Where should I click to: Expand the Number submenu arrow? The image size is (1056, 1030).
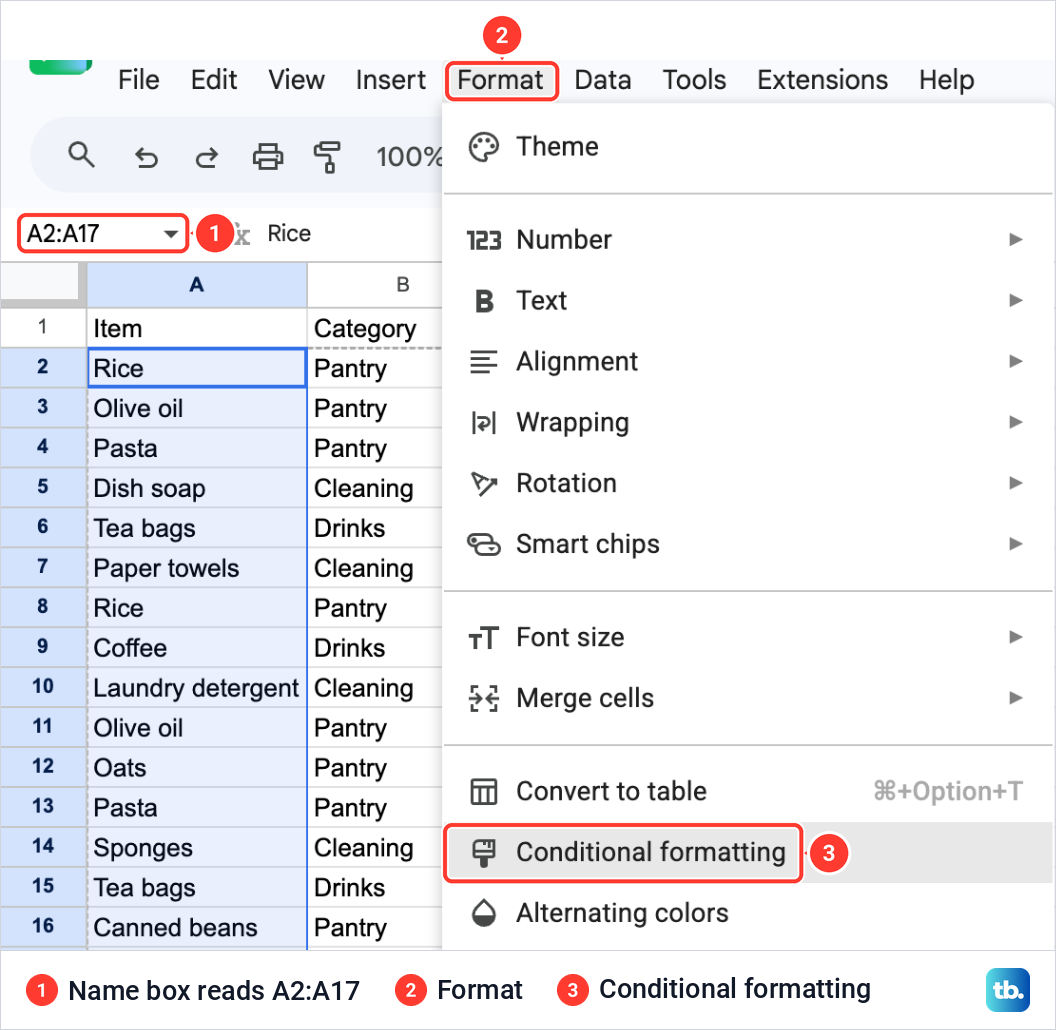[x=1016, y=240]
